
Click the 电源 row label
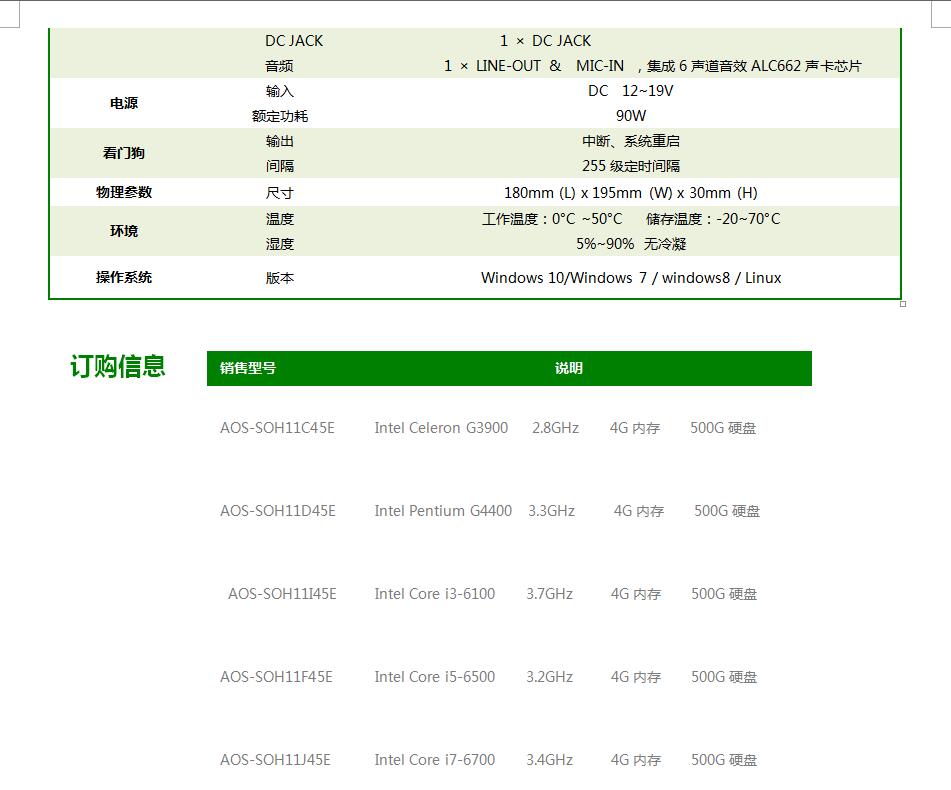[x=124, y=103]
